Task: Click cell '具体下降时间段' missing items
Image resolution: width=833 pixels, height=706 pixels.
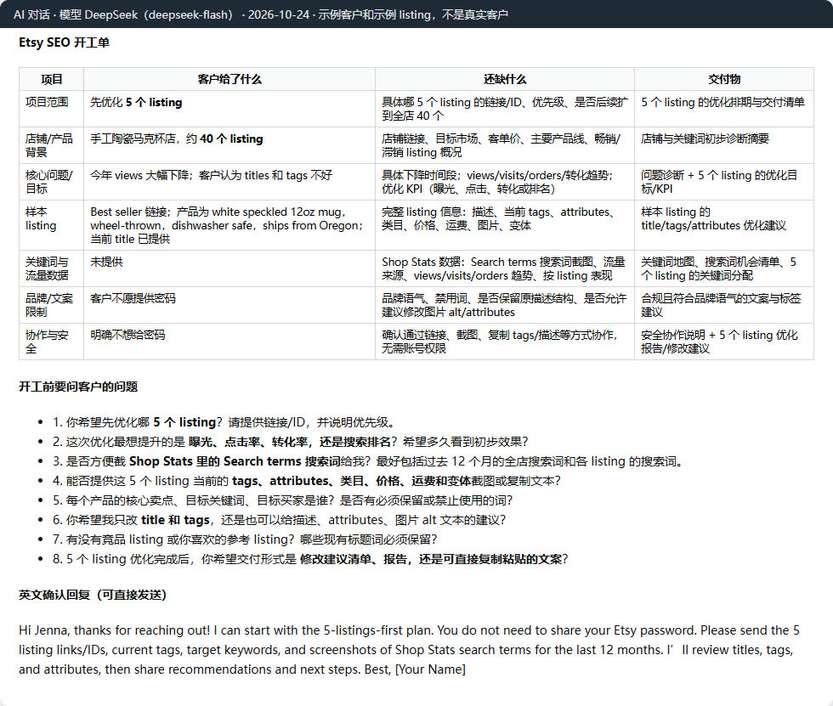Action: click(505, 182)
